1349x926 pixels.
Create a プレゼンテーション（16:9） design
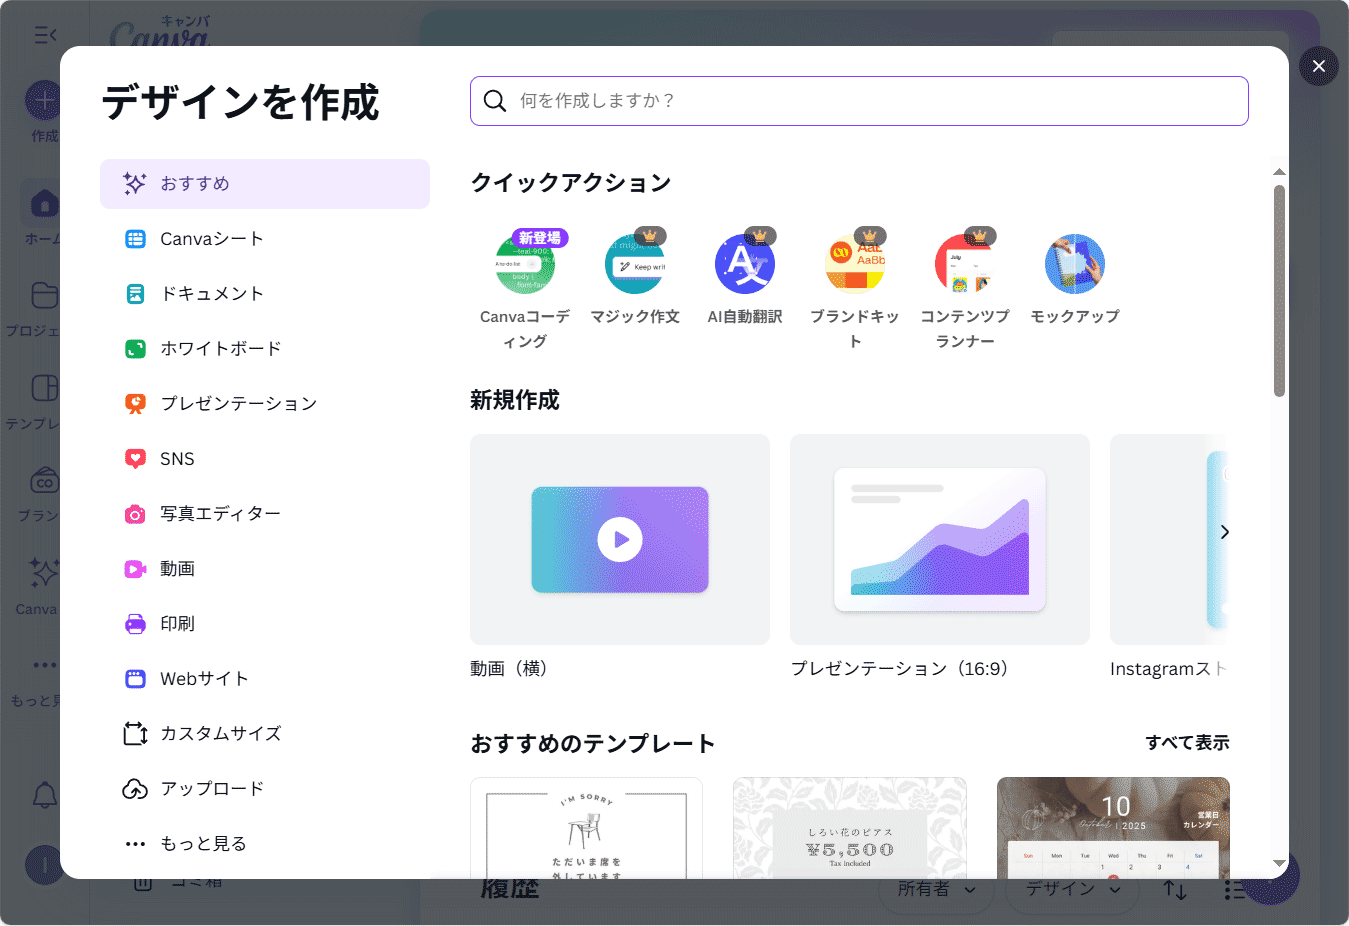(x=940, y=540)
